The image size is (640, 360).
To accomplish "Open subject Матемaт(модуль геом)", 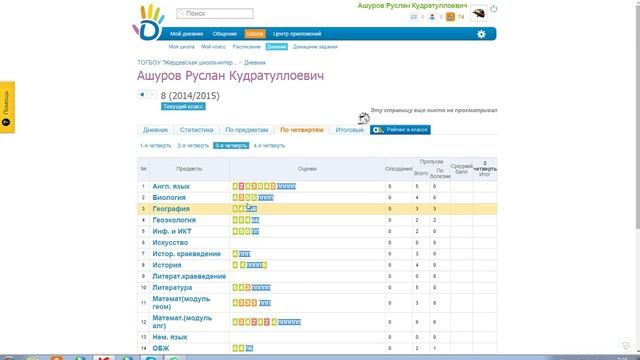I will (181, 303).
